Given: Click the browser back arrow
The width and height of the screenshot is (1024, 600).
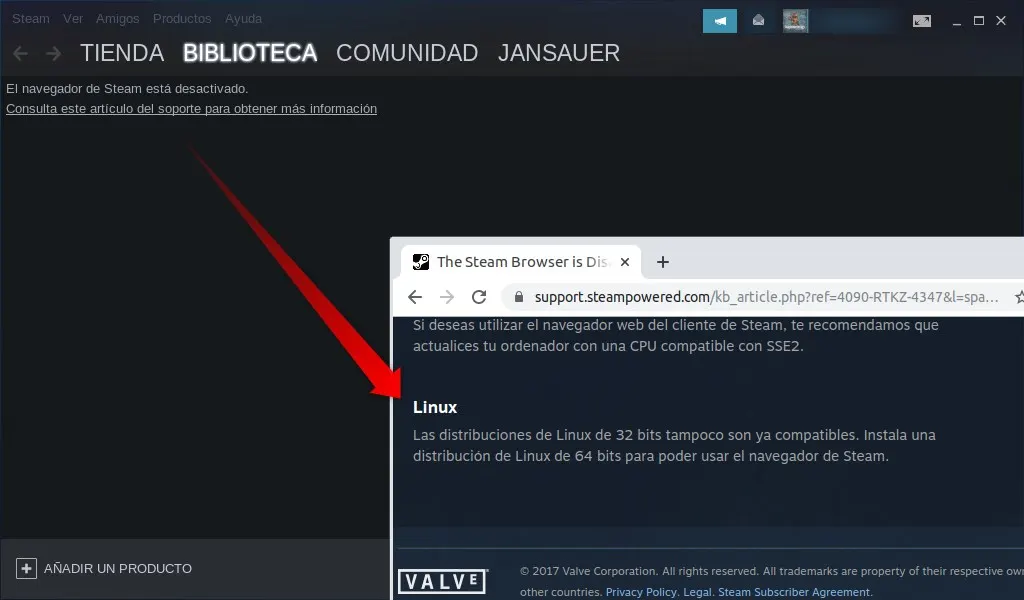Looking at the screenshot, I should (x=415, y=297).
